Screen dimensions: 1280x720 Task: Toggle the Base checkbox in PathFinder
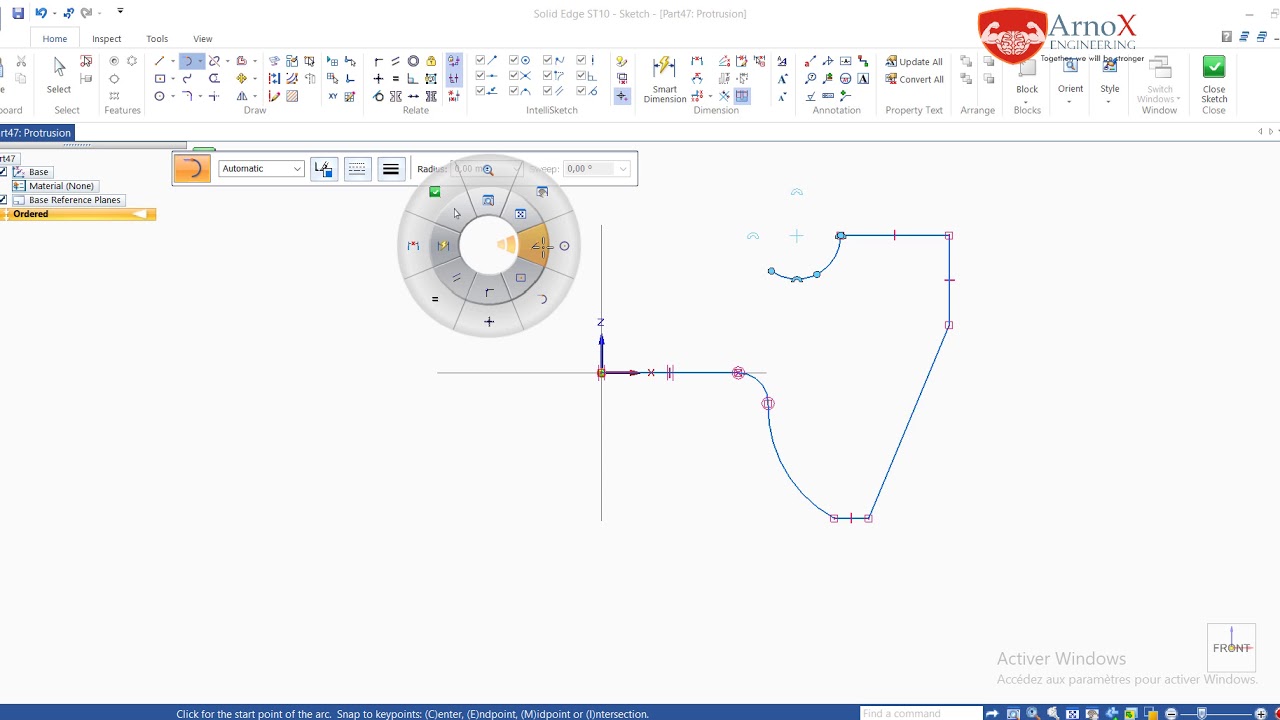click(x=3, y=172)
